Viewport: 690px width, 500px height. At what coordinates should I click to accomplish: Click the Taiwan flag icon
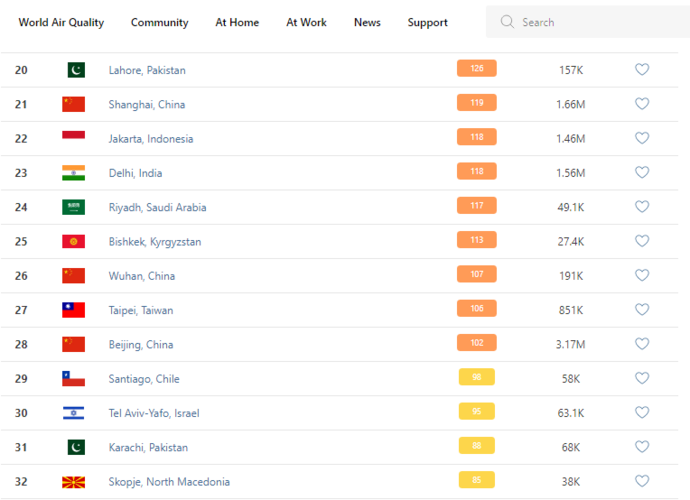[x=74, y=310]
